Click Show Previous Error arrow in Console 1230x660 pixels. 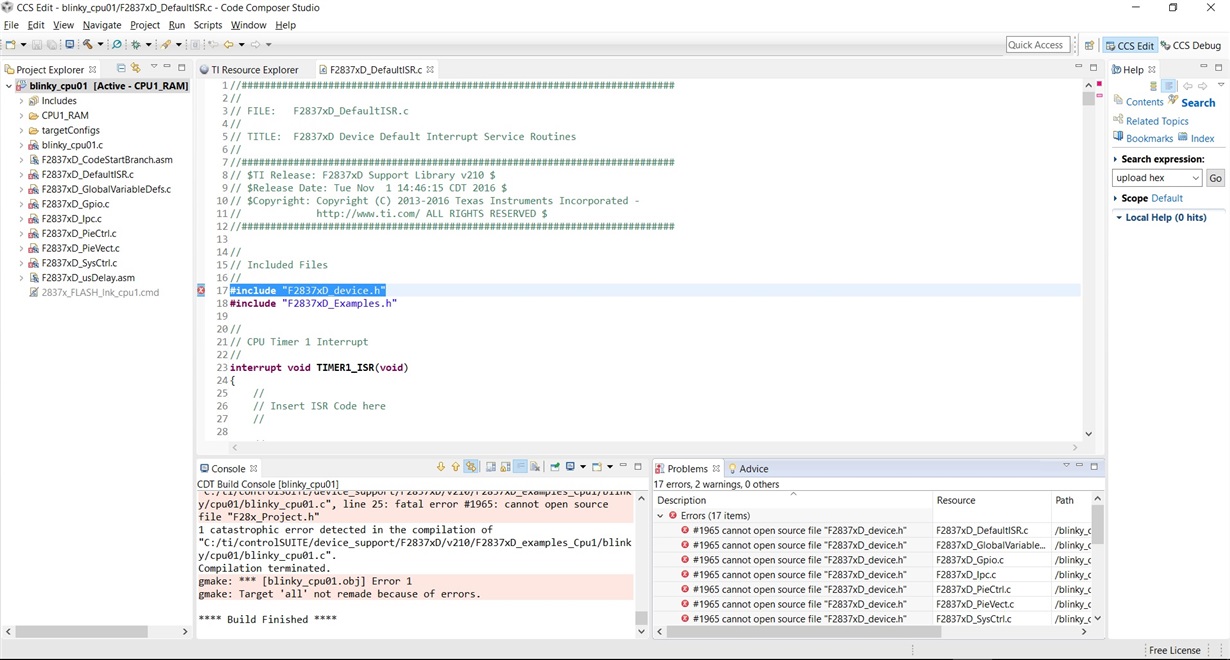click(456, 467)
